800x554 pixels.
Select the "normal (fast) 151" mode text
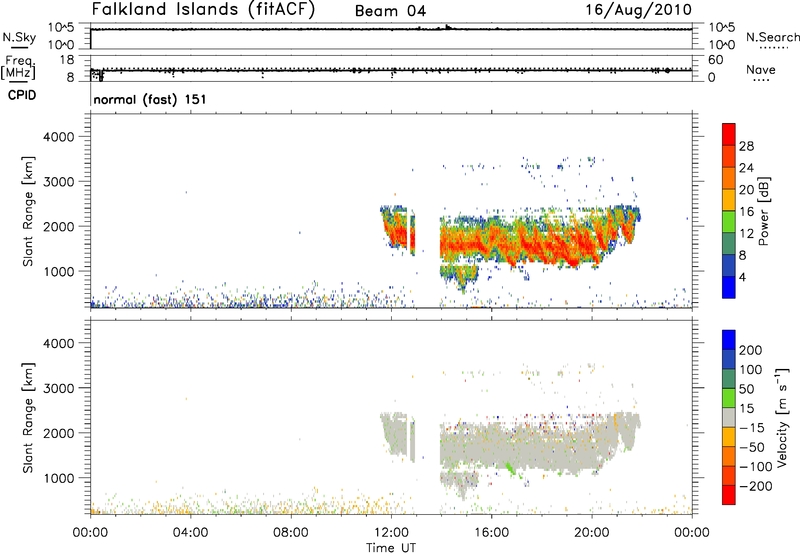pos(150,99)
